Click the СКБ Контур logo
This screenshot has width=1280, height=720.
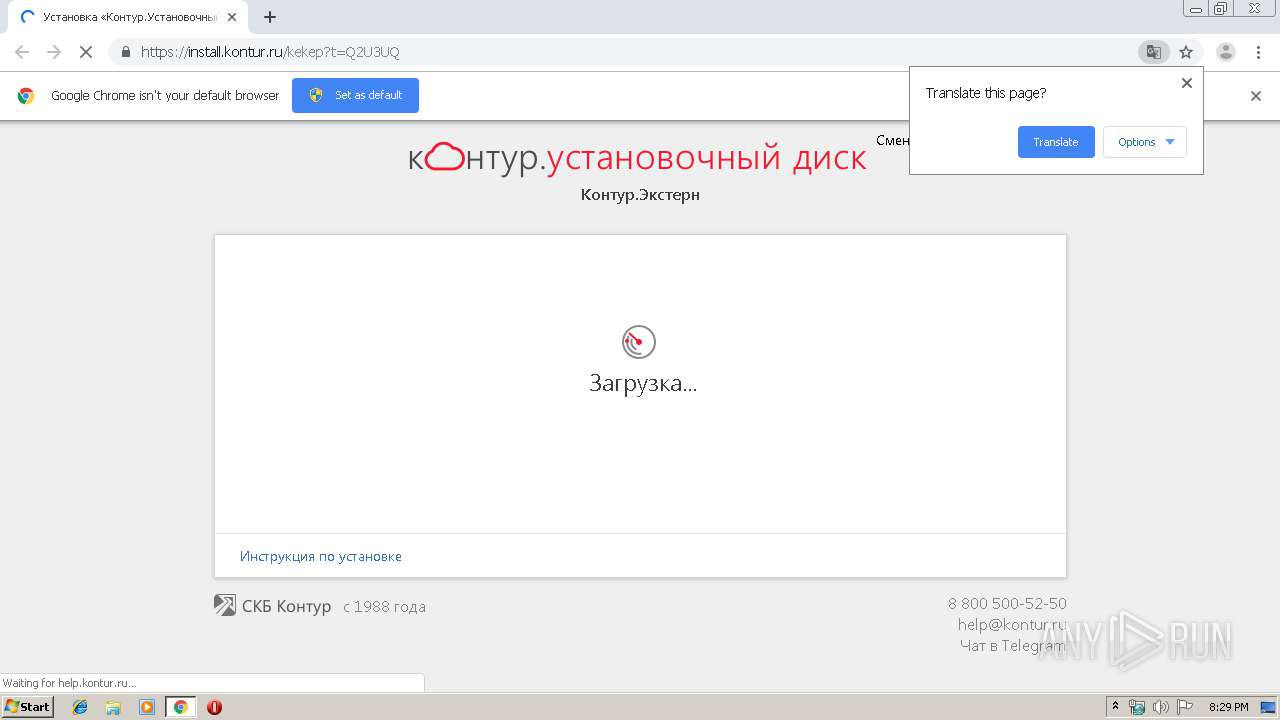(x=273, y=605)
